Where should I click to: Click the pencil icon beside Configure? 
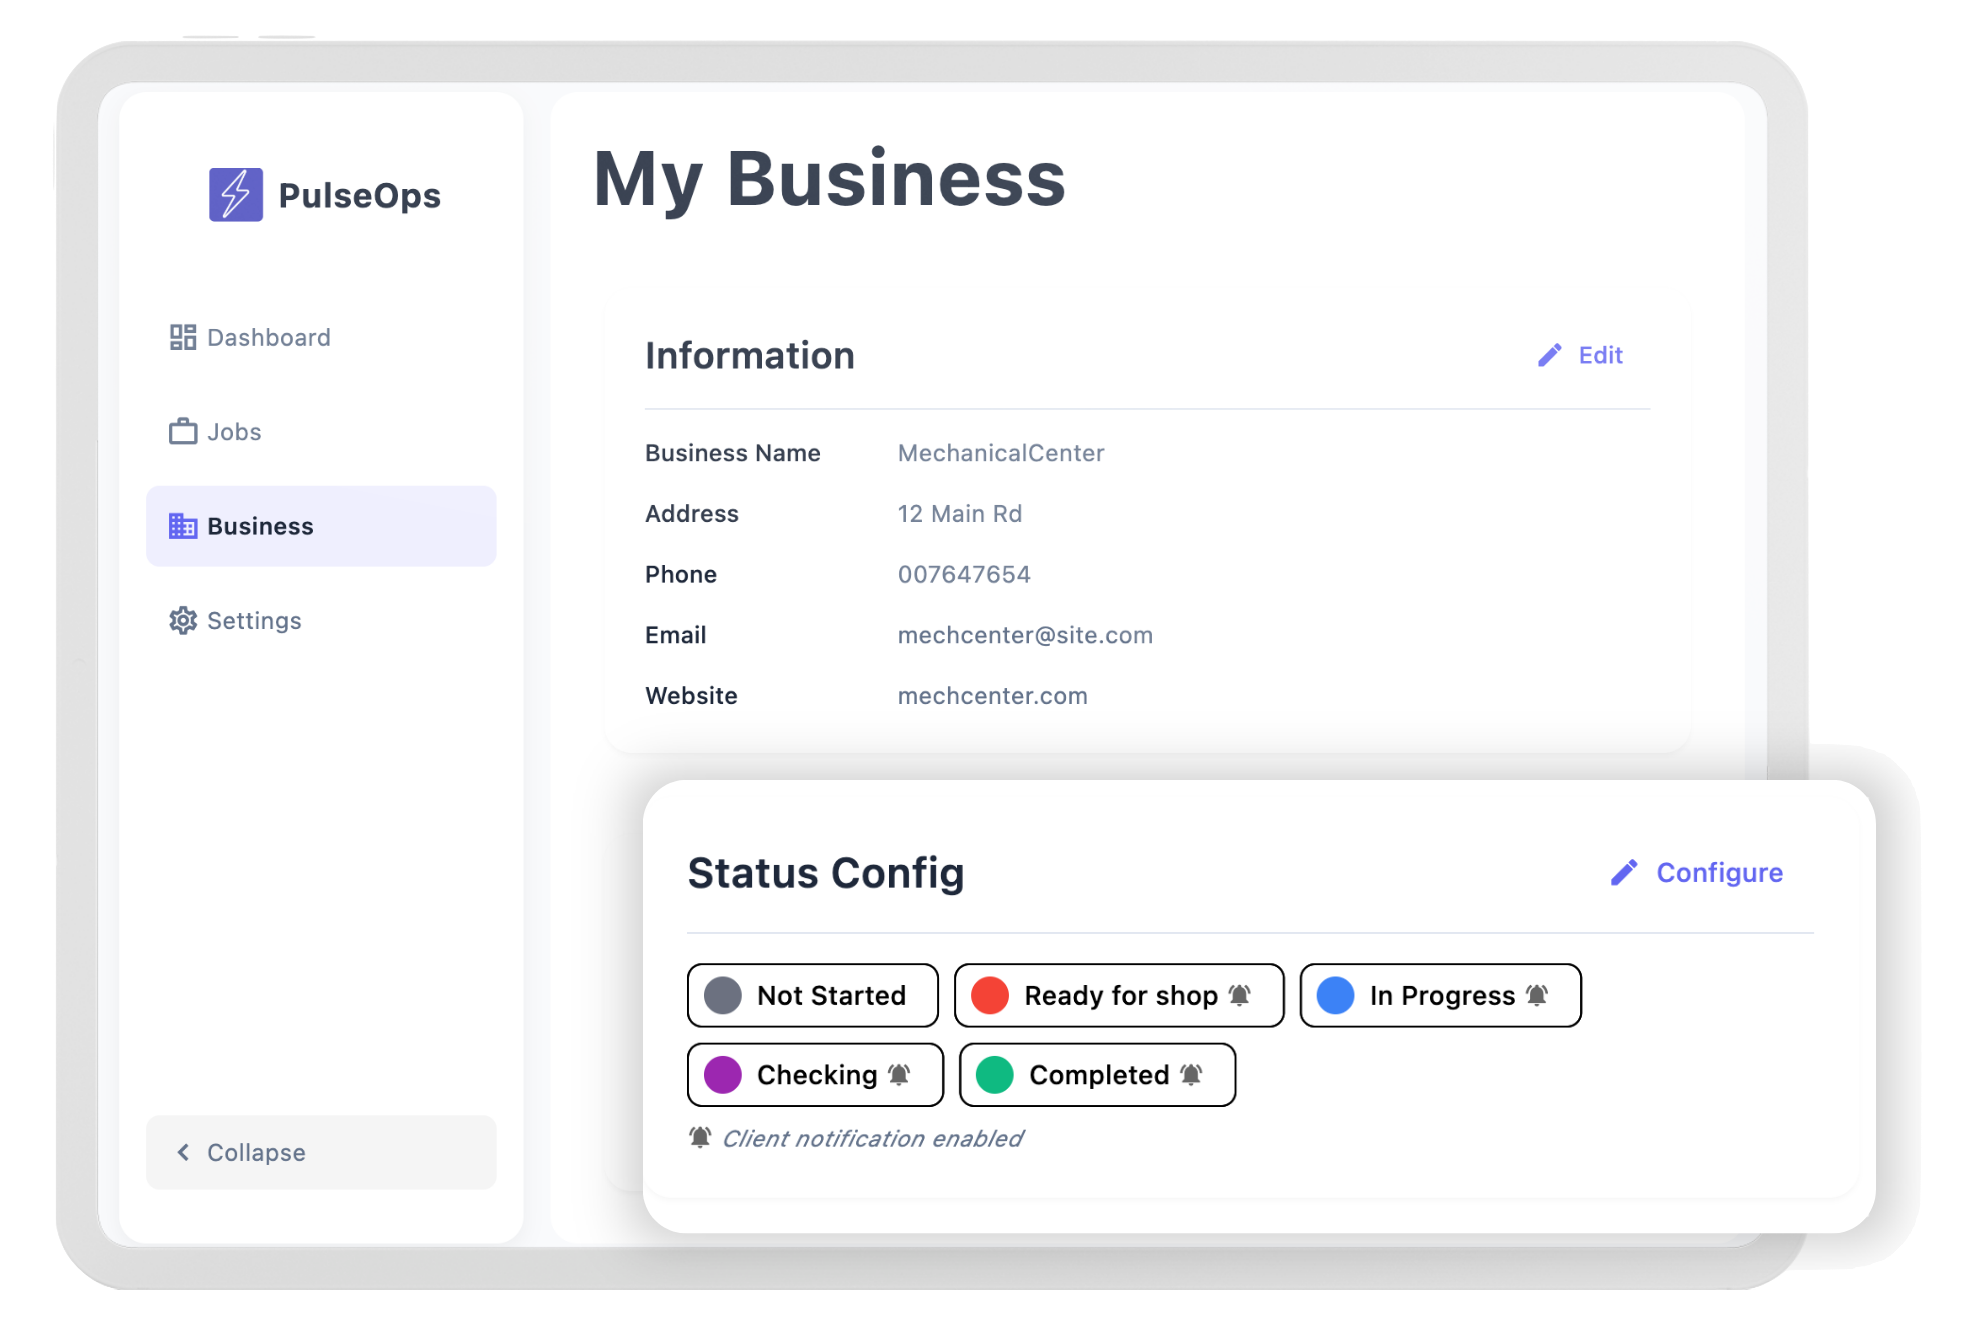(x=1625, y=872)
